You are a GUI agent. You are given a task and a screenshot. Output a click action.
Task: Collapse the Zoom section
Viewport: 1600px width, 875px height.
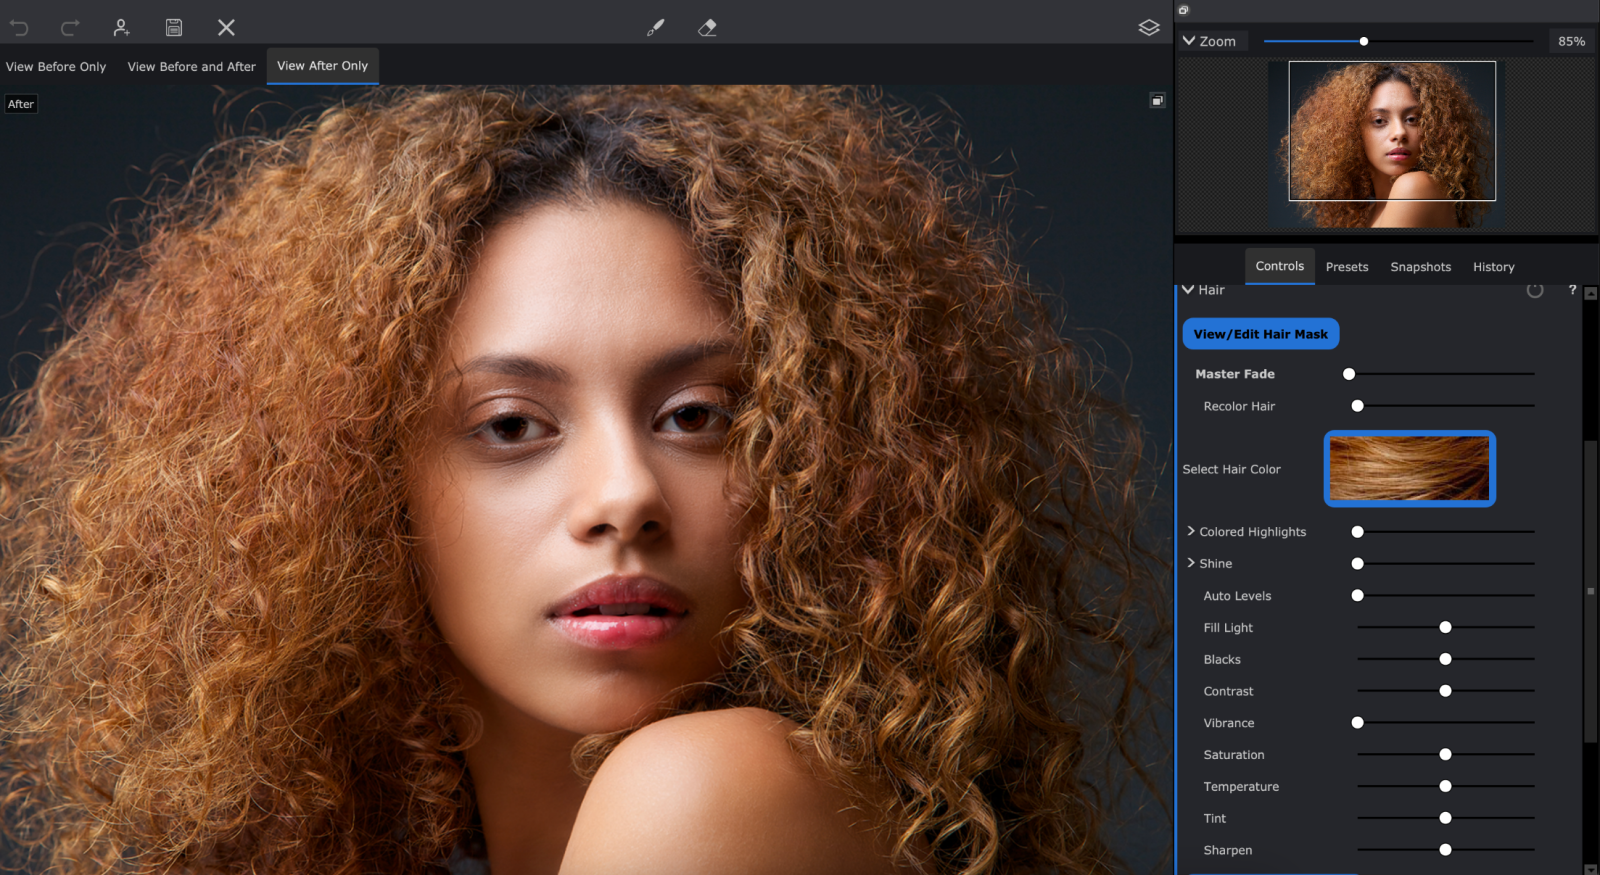tap(1189, 41)
